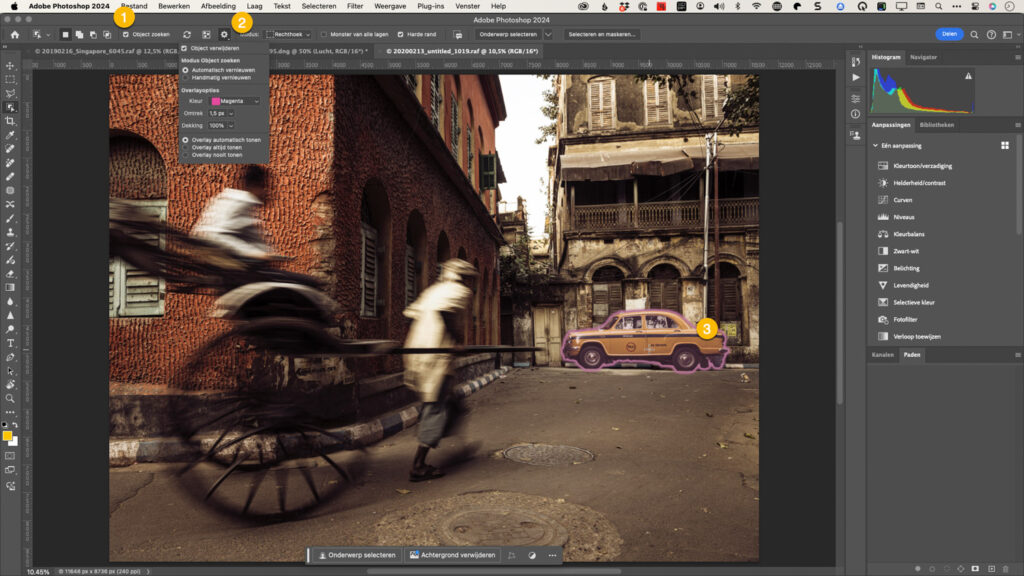Select the Zoom tool in toolbox
This screenshot has height=576, width=1024.
[10, 398]
